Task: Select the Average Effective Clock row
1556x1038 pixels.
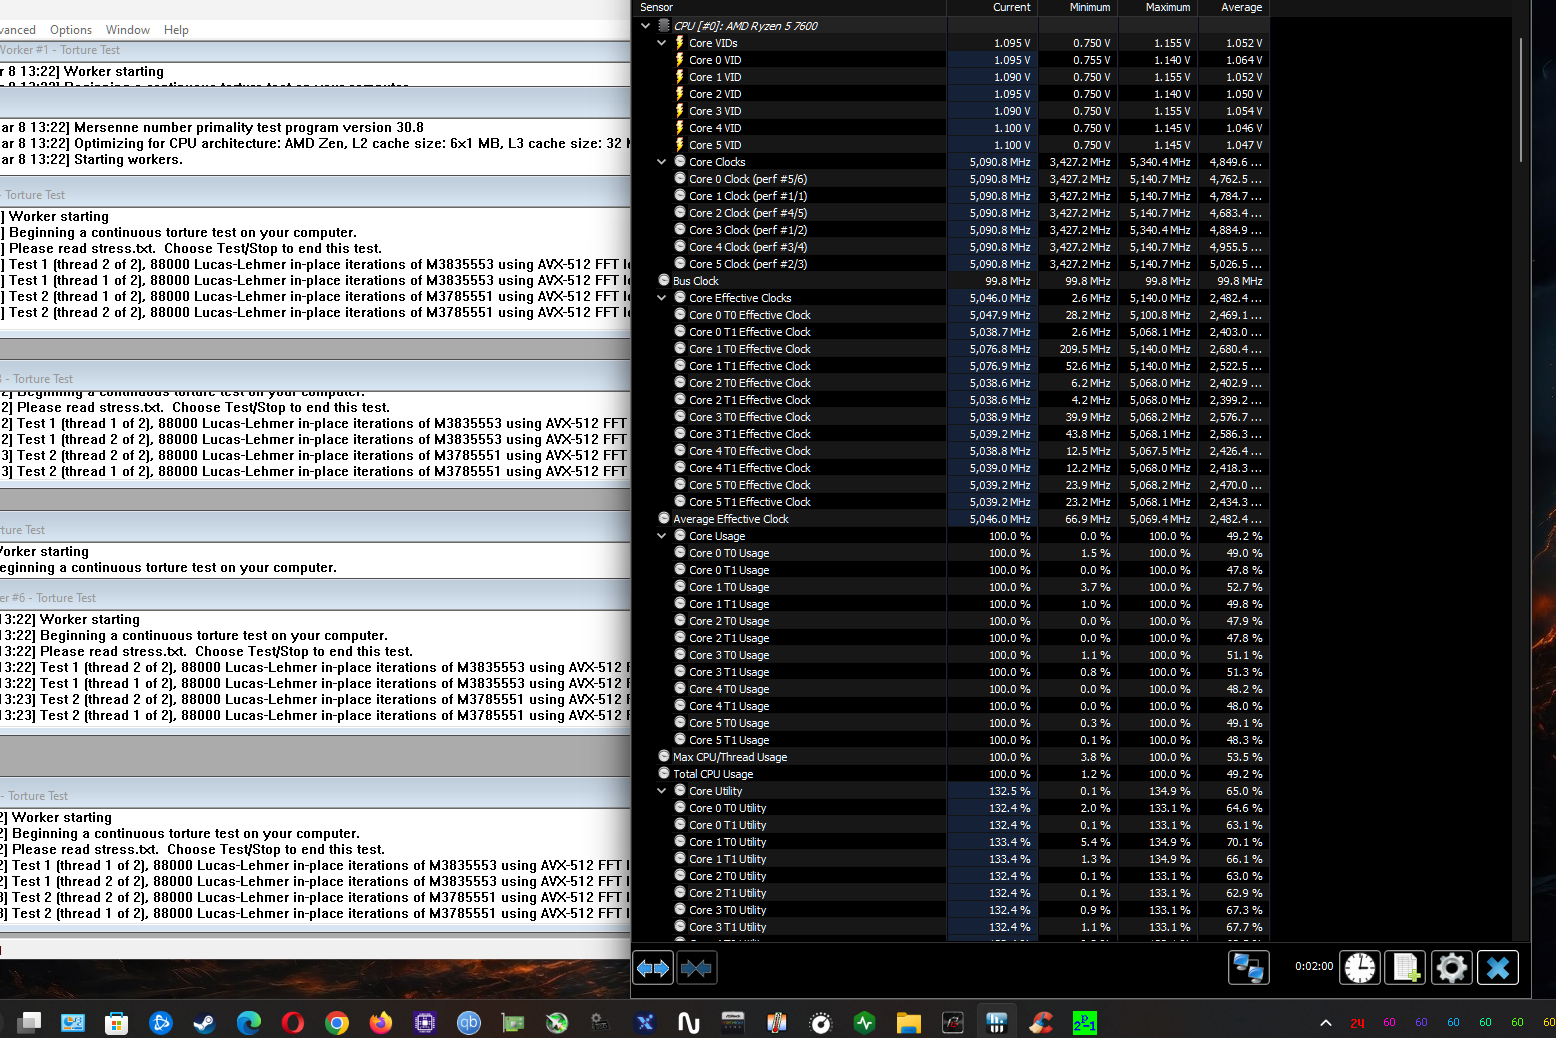Action: [x=951, y=519]
